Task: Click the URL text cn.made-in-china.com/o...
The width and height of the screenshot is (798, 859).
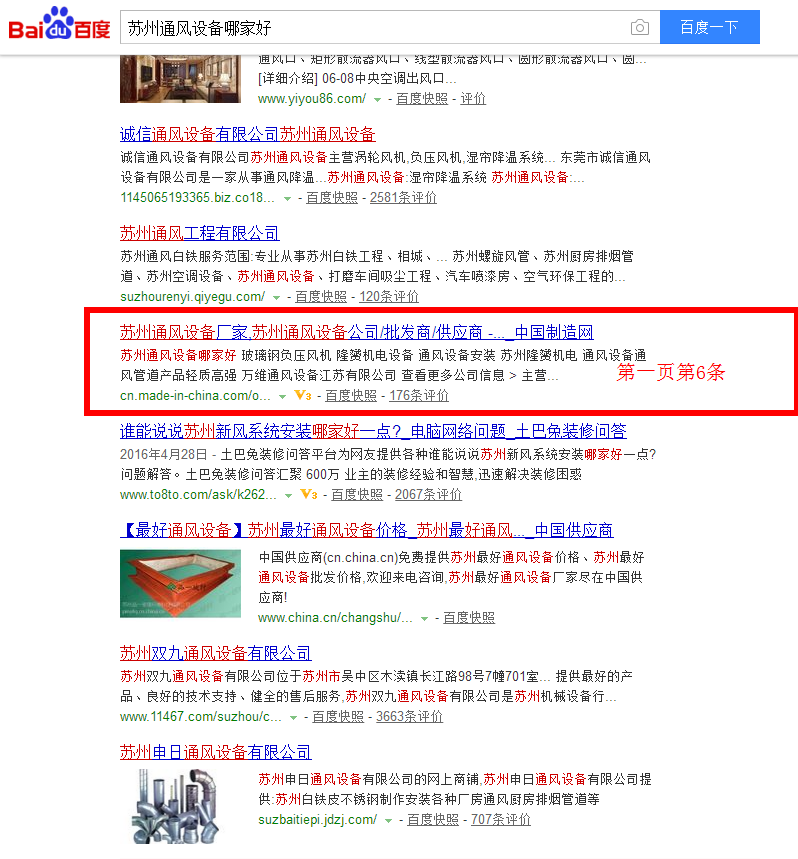Action: click(x=195, y=396)
